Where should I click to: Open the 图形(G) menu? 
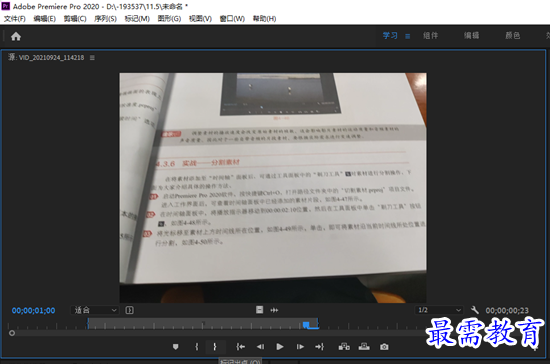point(169,19)
